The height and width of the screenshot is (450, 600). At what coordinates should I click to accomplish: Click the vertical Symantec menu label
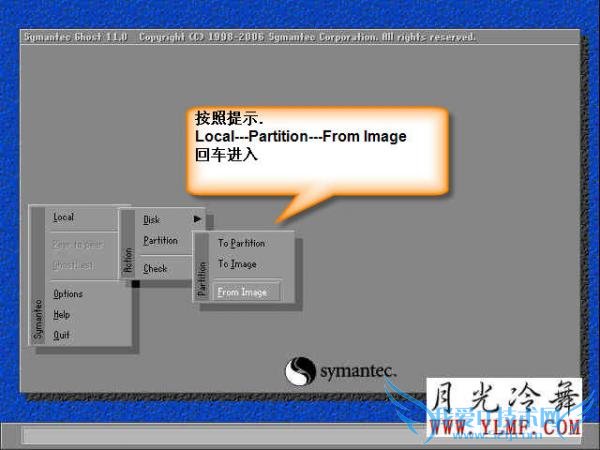pos(38,320)
